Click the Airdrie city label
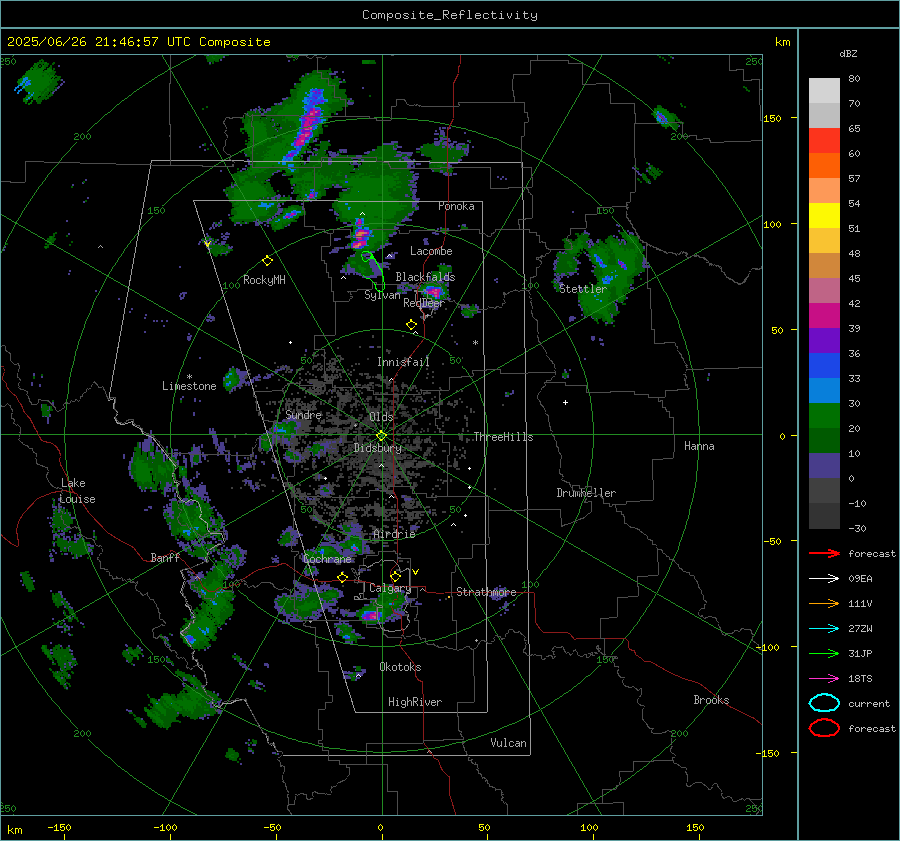 (x=394, y=534)
